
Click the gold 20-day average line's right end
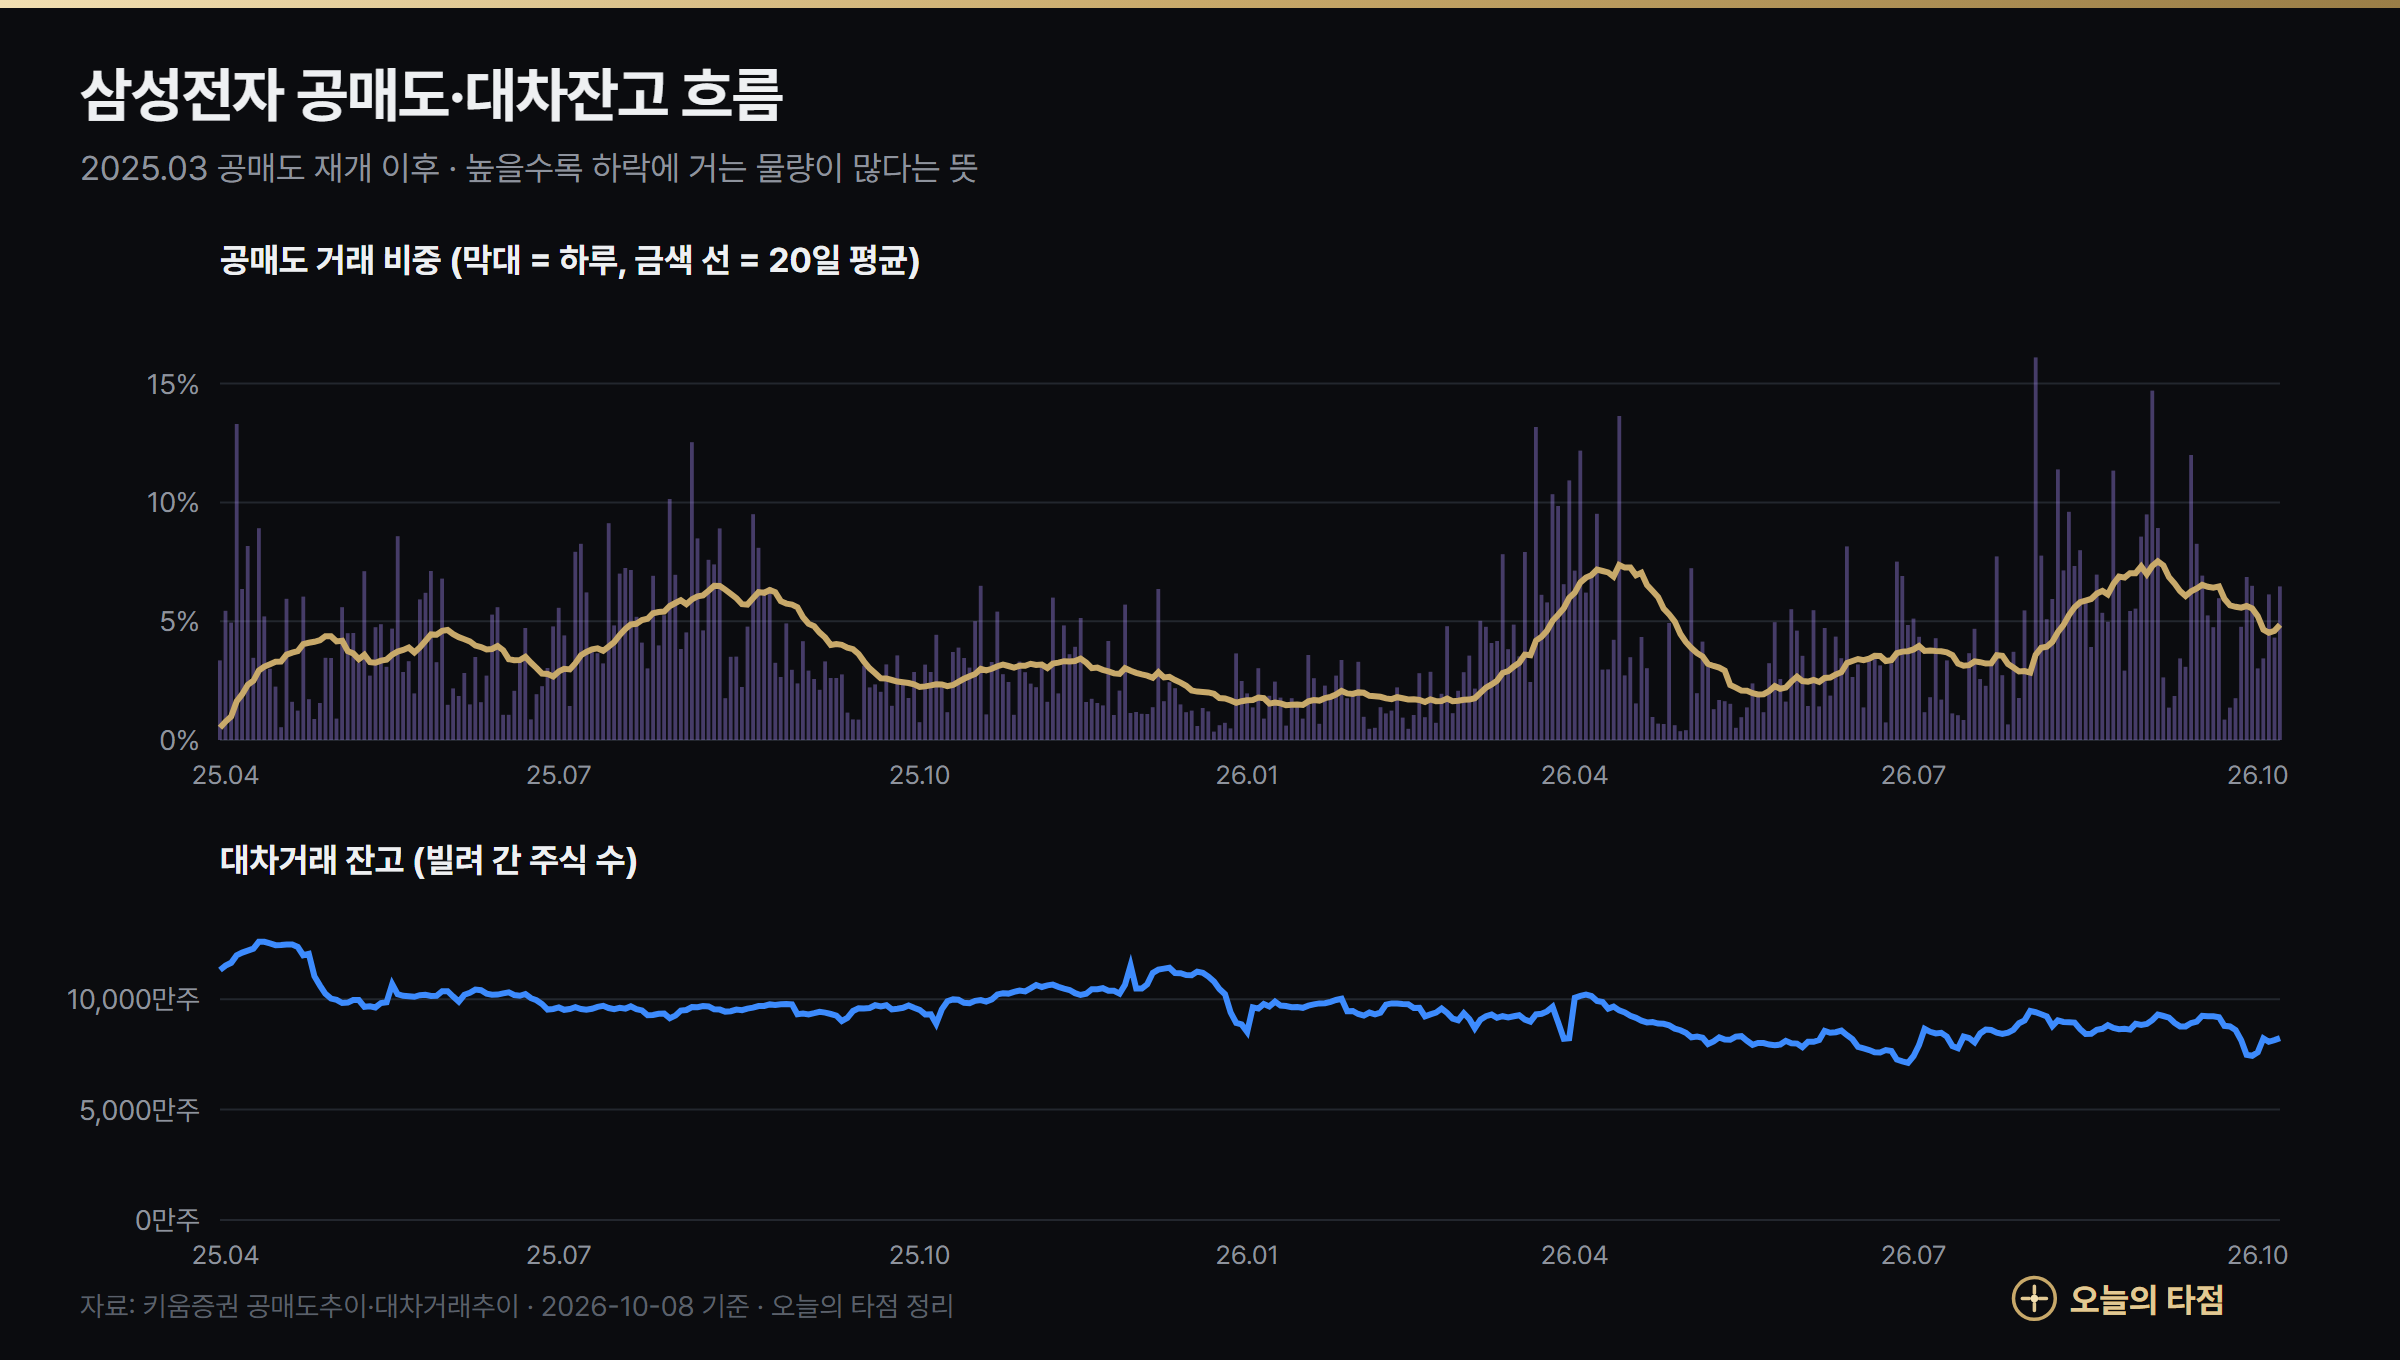click(x=2278, y=626)
